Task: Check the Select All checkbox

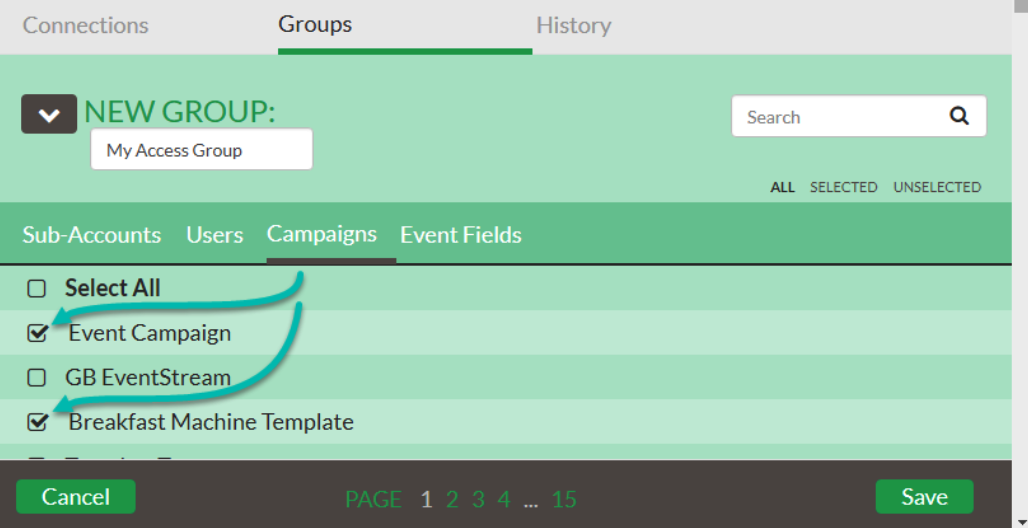Action: (x=37, y=288)
